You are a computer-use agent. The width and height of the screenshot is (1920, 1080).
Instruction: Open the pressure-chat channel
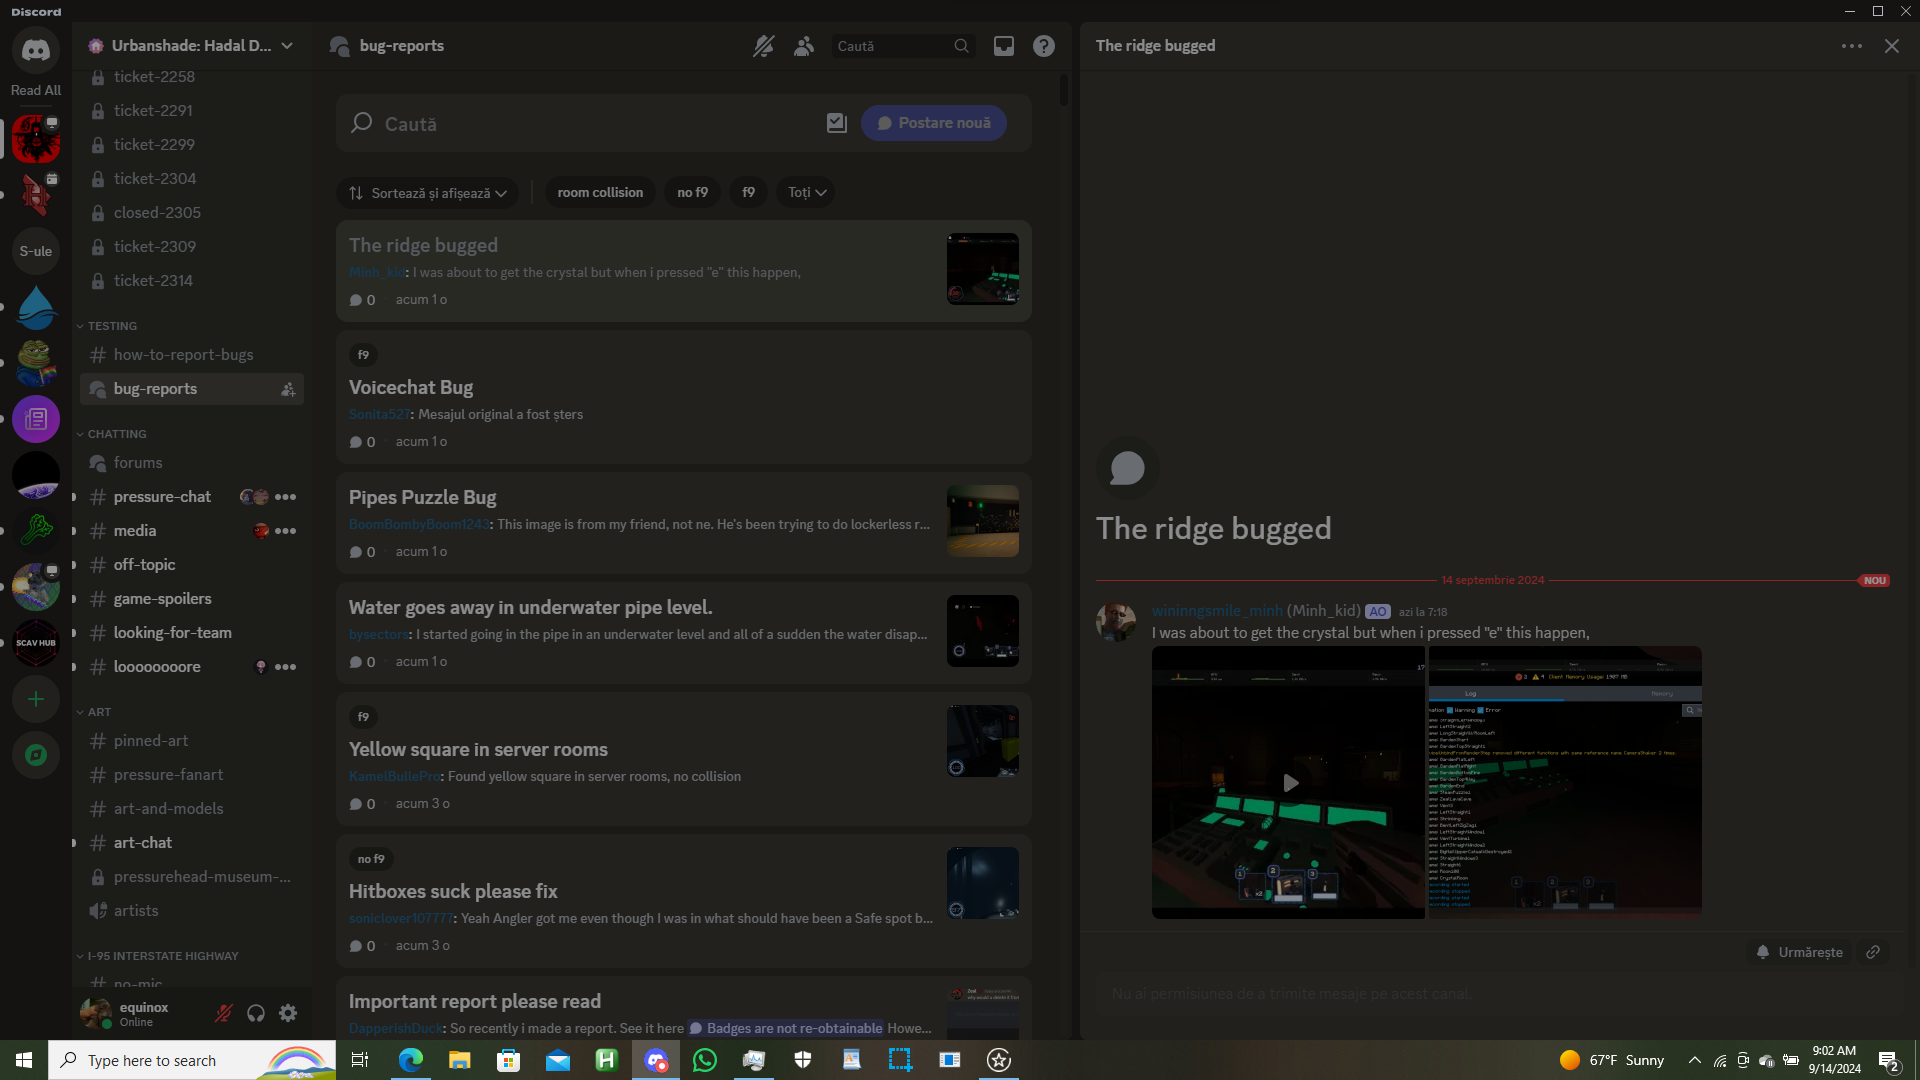click(162, 497)
